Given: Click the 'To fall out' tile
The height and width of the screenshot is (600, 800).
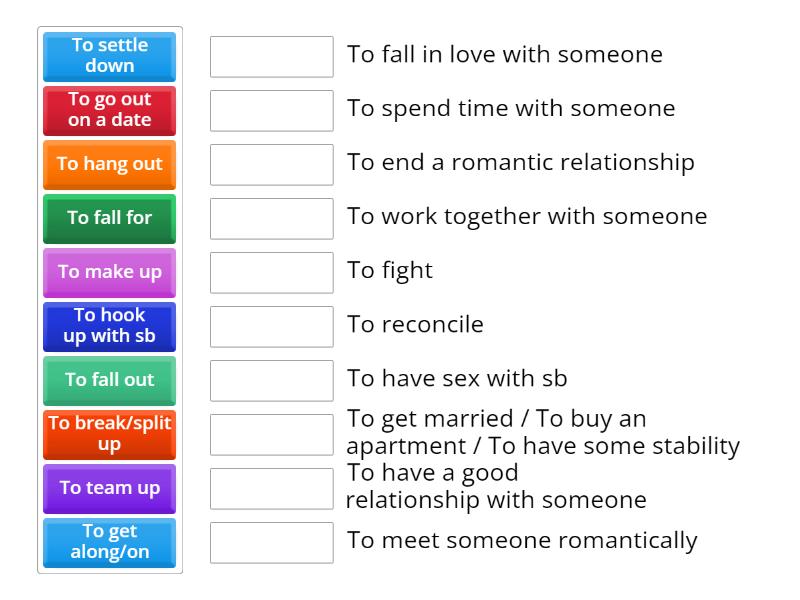Looking at the screenshot, I should click(109, 379).
